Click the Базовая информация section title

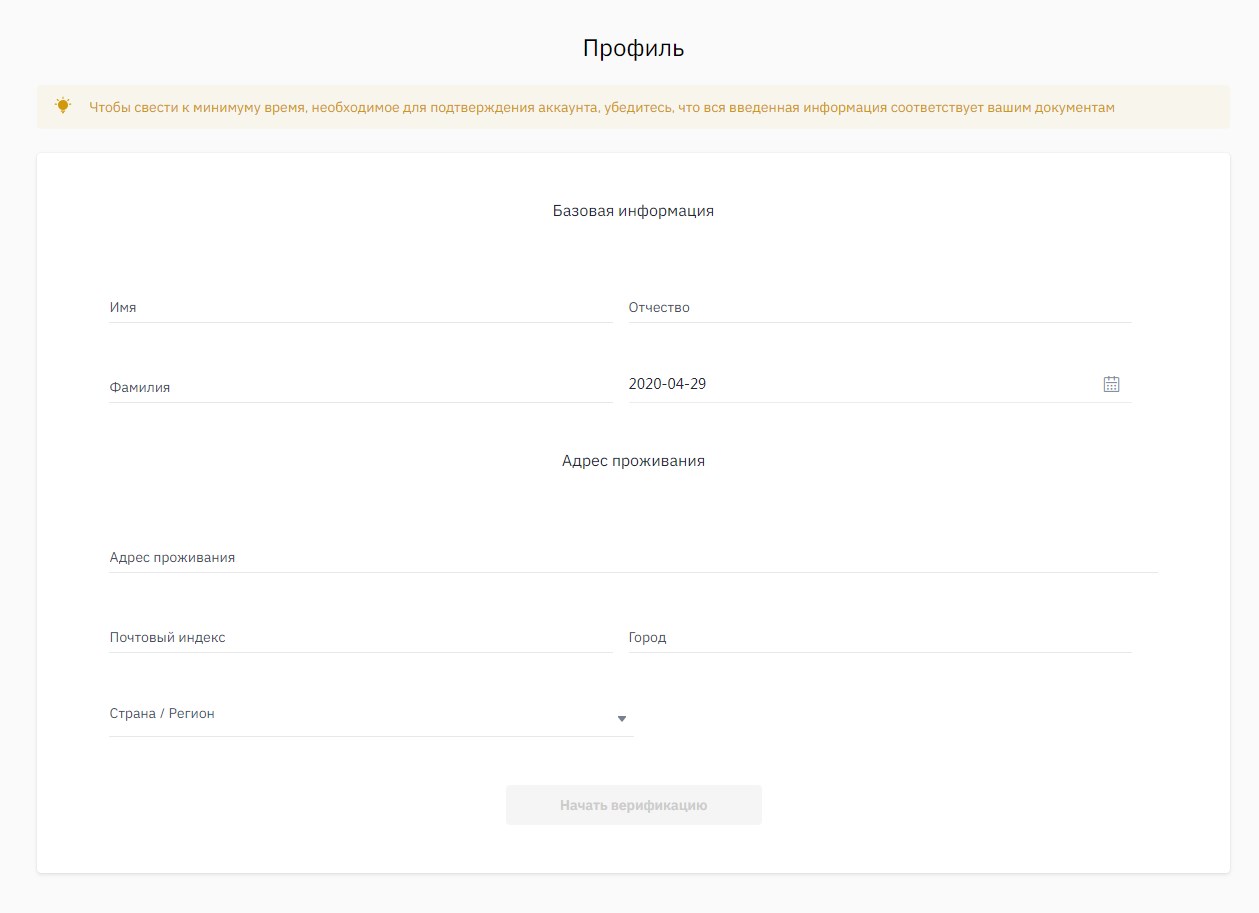[633, 211]
